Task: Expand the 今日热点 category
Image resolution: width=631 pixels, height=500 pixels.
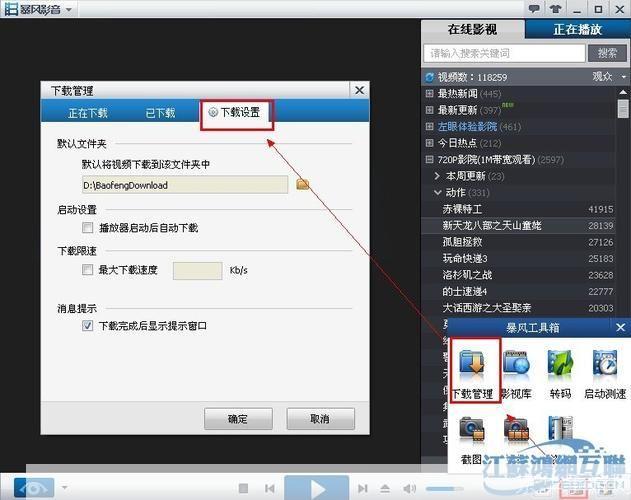Action: coord(429,143)
